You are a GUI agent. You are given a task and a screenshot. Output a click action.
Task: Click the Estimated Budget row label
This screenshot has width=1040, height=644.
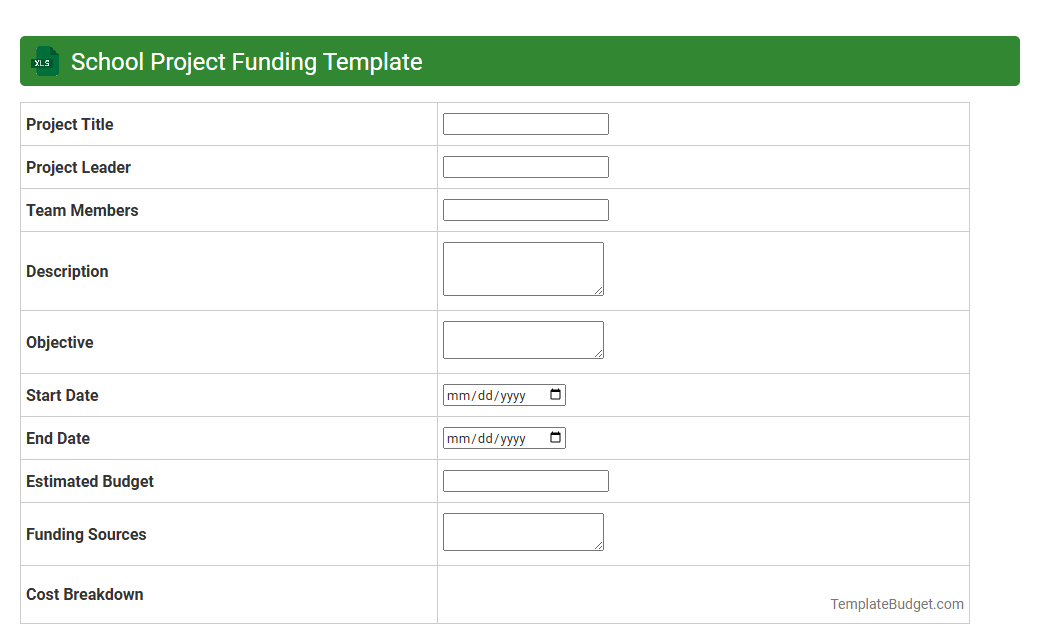click(x=89, y=481)
